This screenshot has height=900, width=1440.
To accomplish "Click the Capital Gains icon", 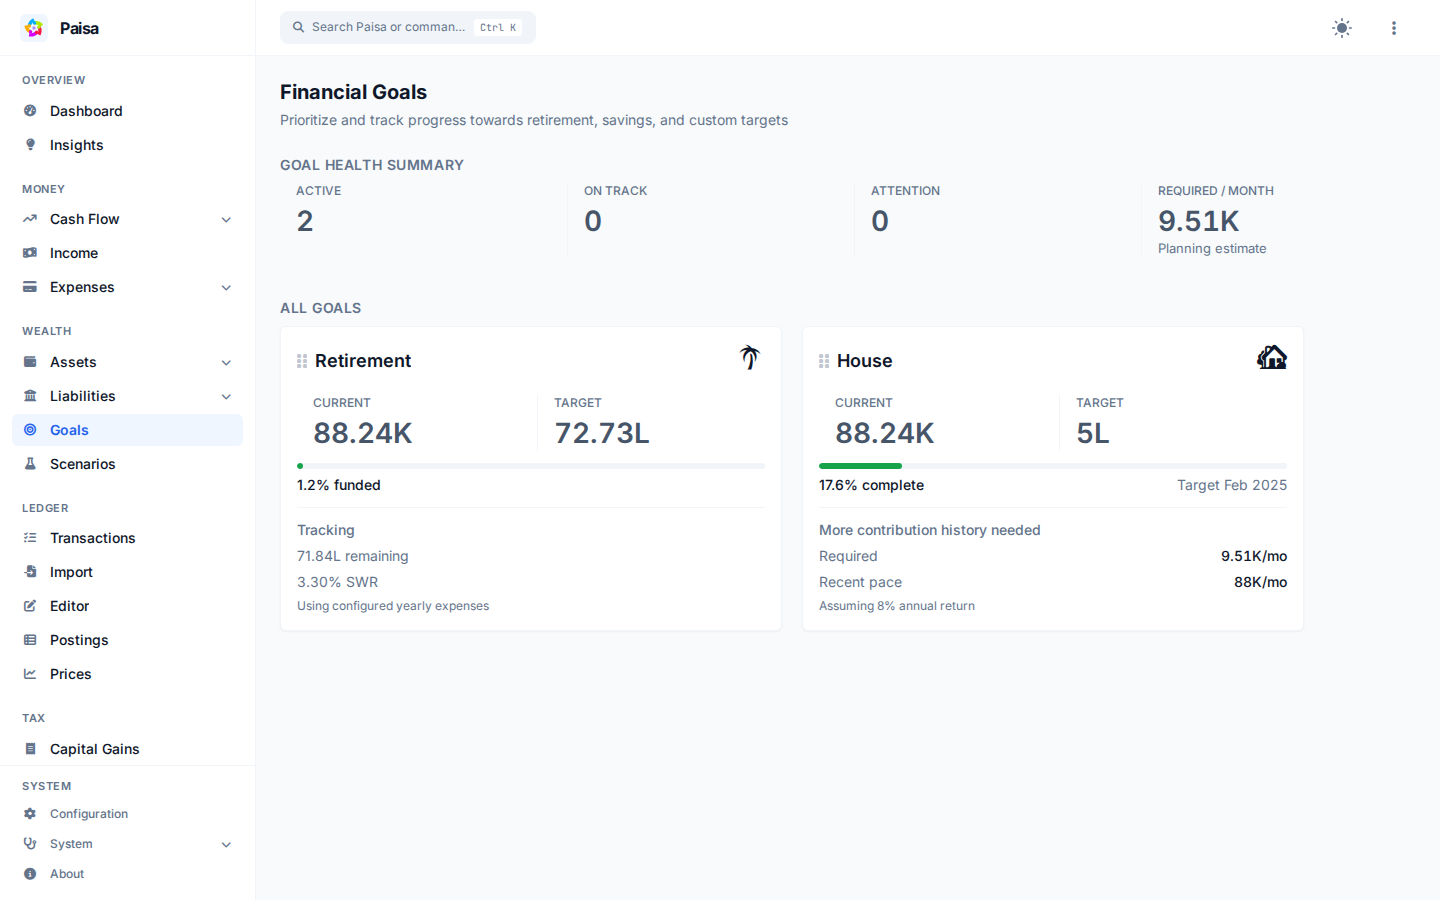I will 30,749.
